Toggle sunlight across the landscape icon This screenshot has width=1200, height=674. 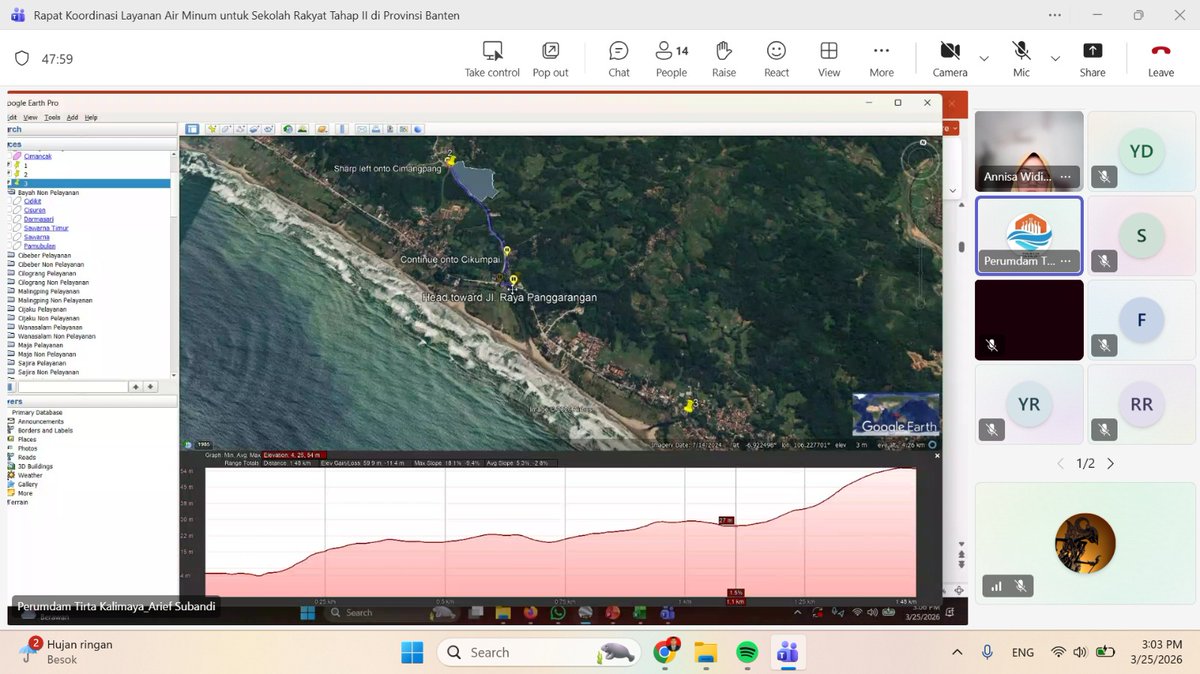pyautogui.click(x=302, y=129)
